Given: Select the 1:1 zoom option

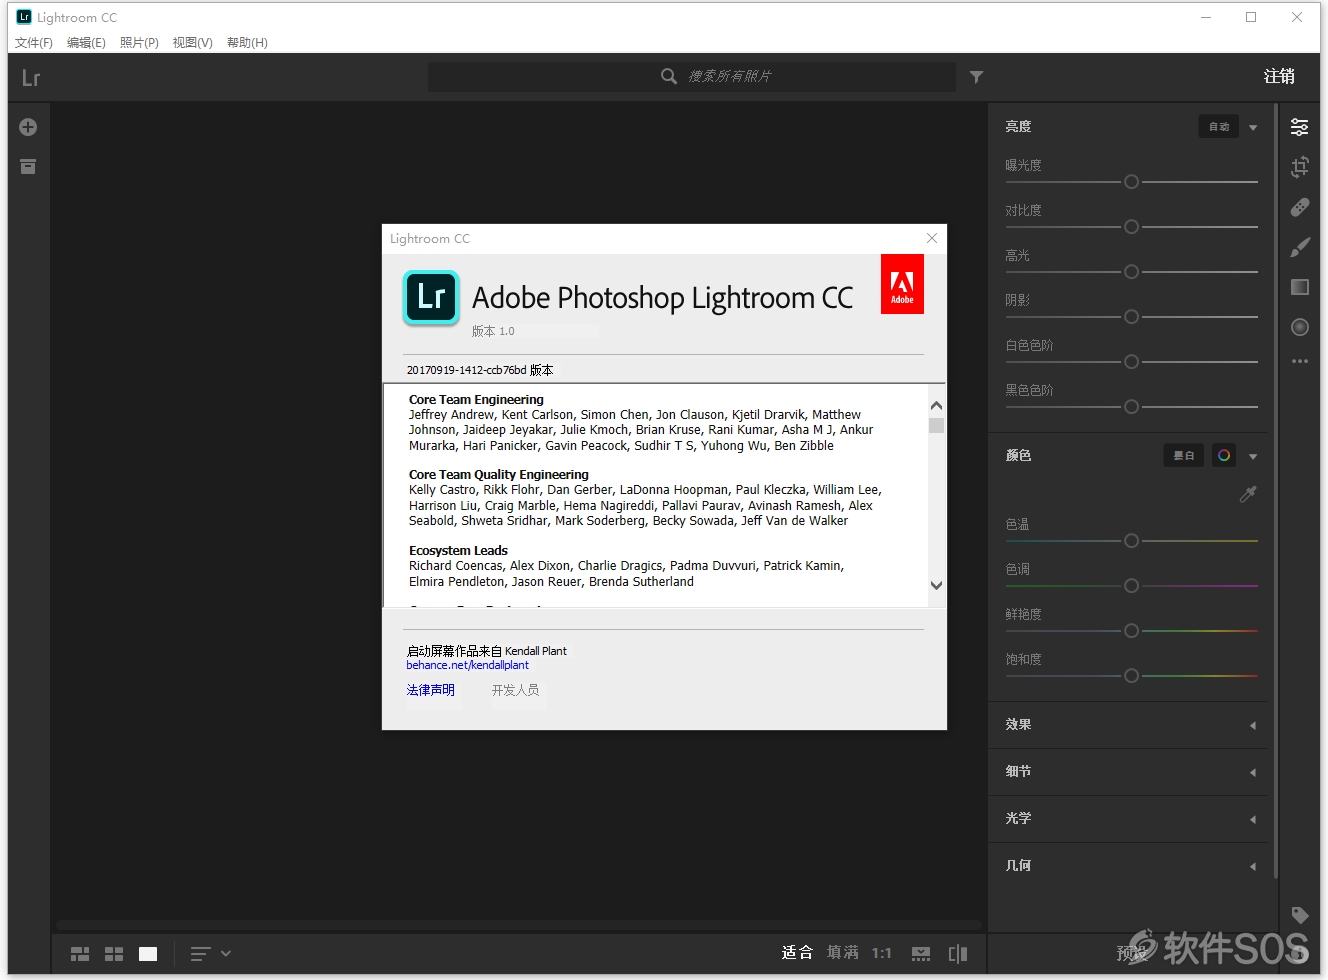Looking at the screenshot, I should pos(881,953).
